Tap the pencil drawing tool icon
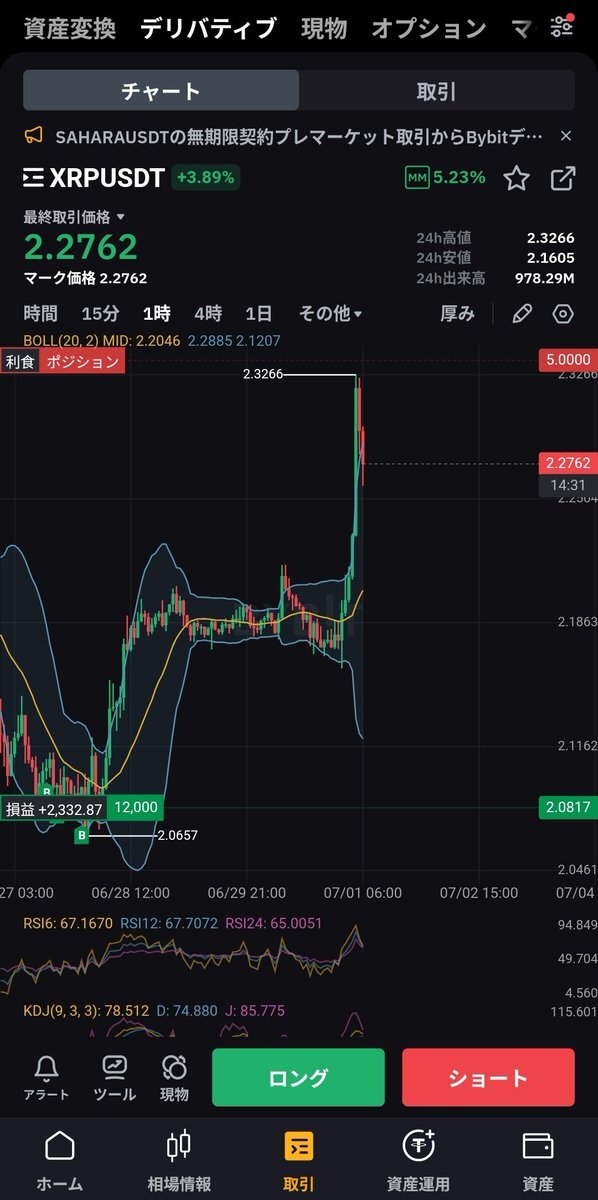 (522, 314)
